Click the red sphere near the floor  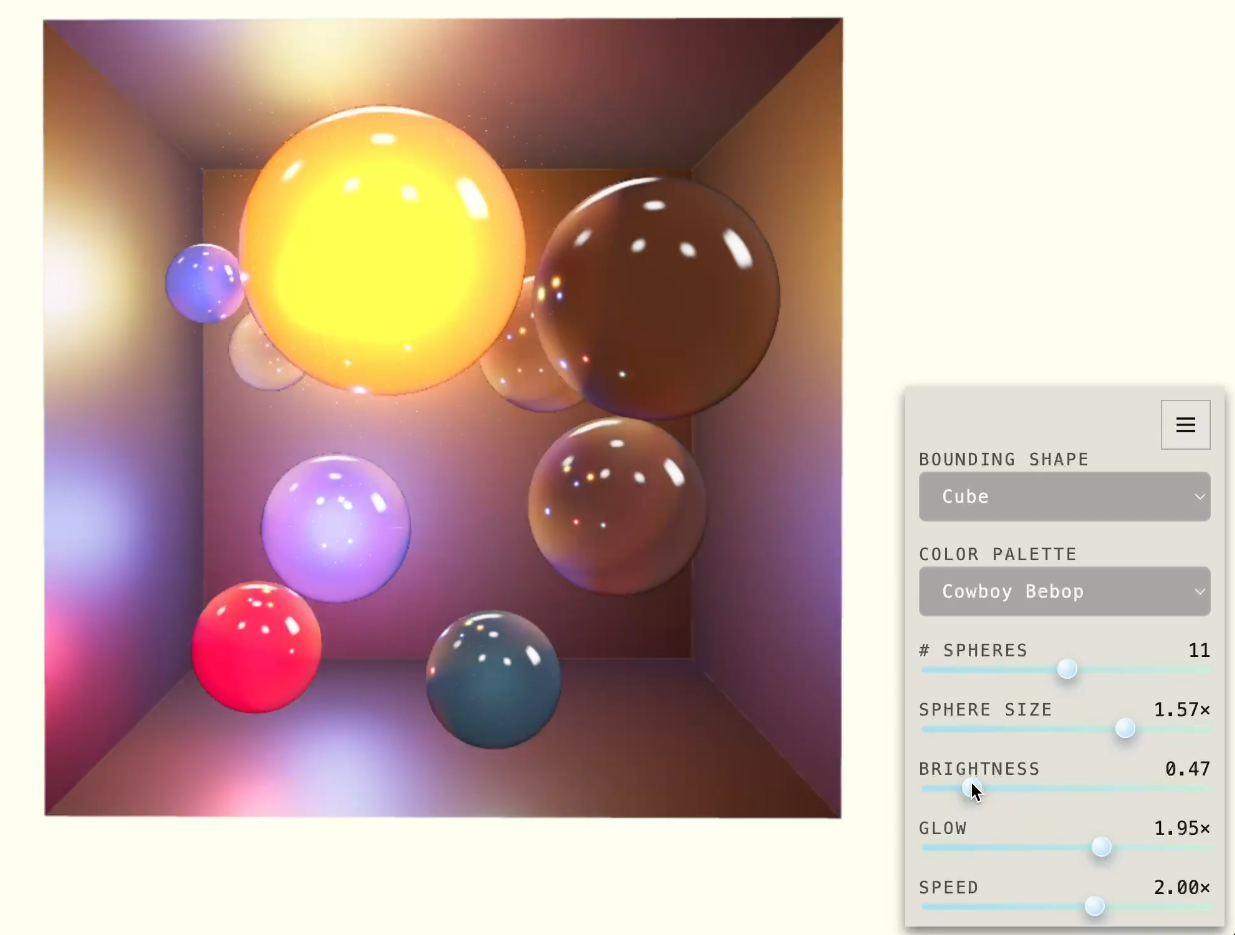(x=256, y=647)
